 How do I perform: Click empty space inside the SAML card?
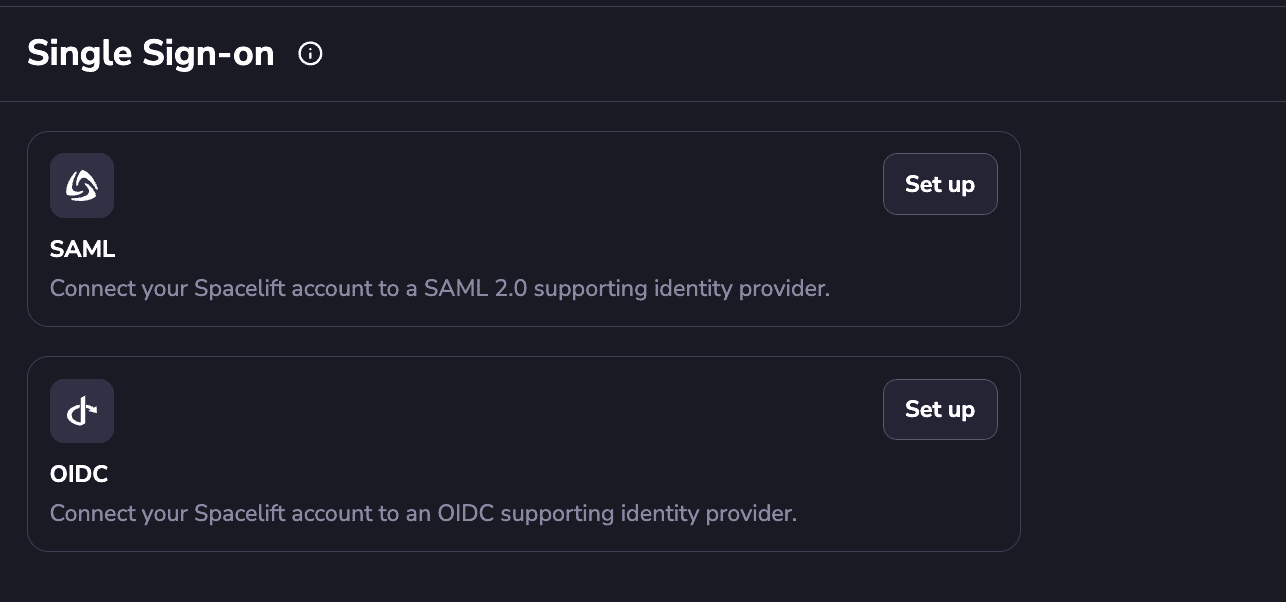[x=500, y=200]
